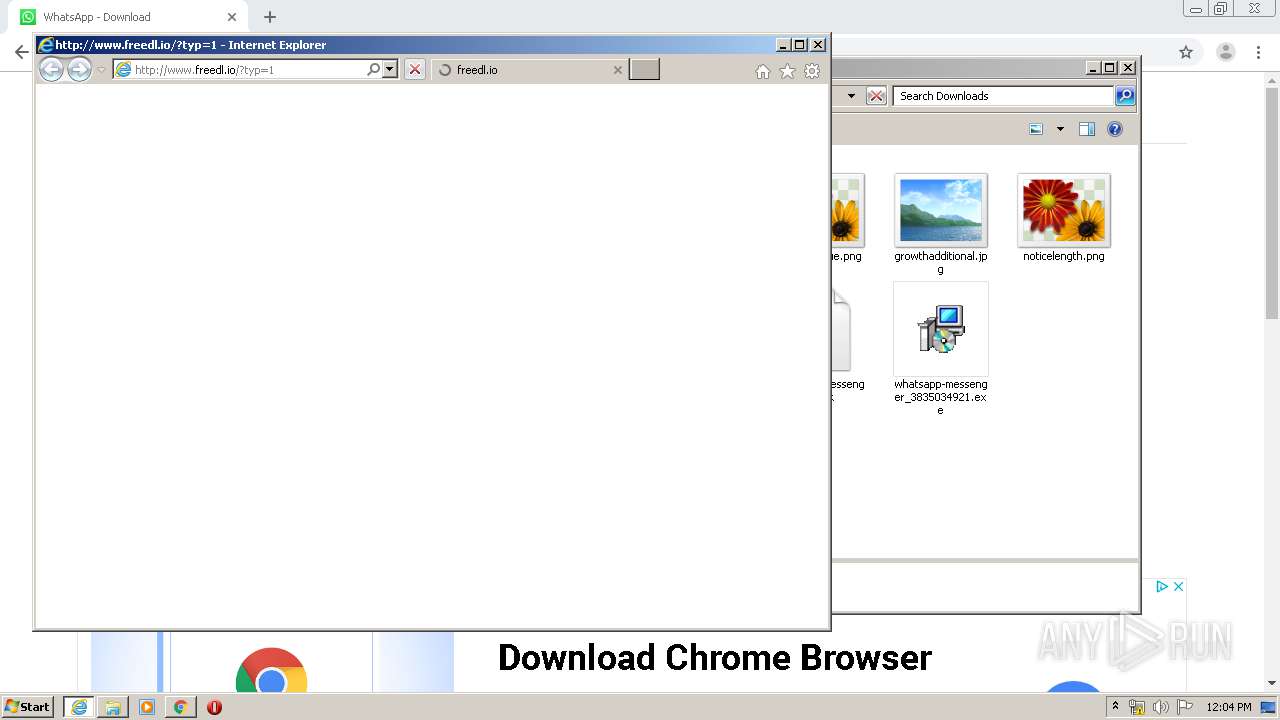
Task: Open Explorer help question mark icon
Action: click(x=1115, y=129)
